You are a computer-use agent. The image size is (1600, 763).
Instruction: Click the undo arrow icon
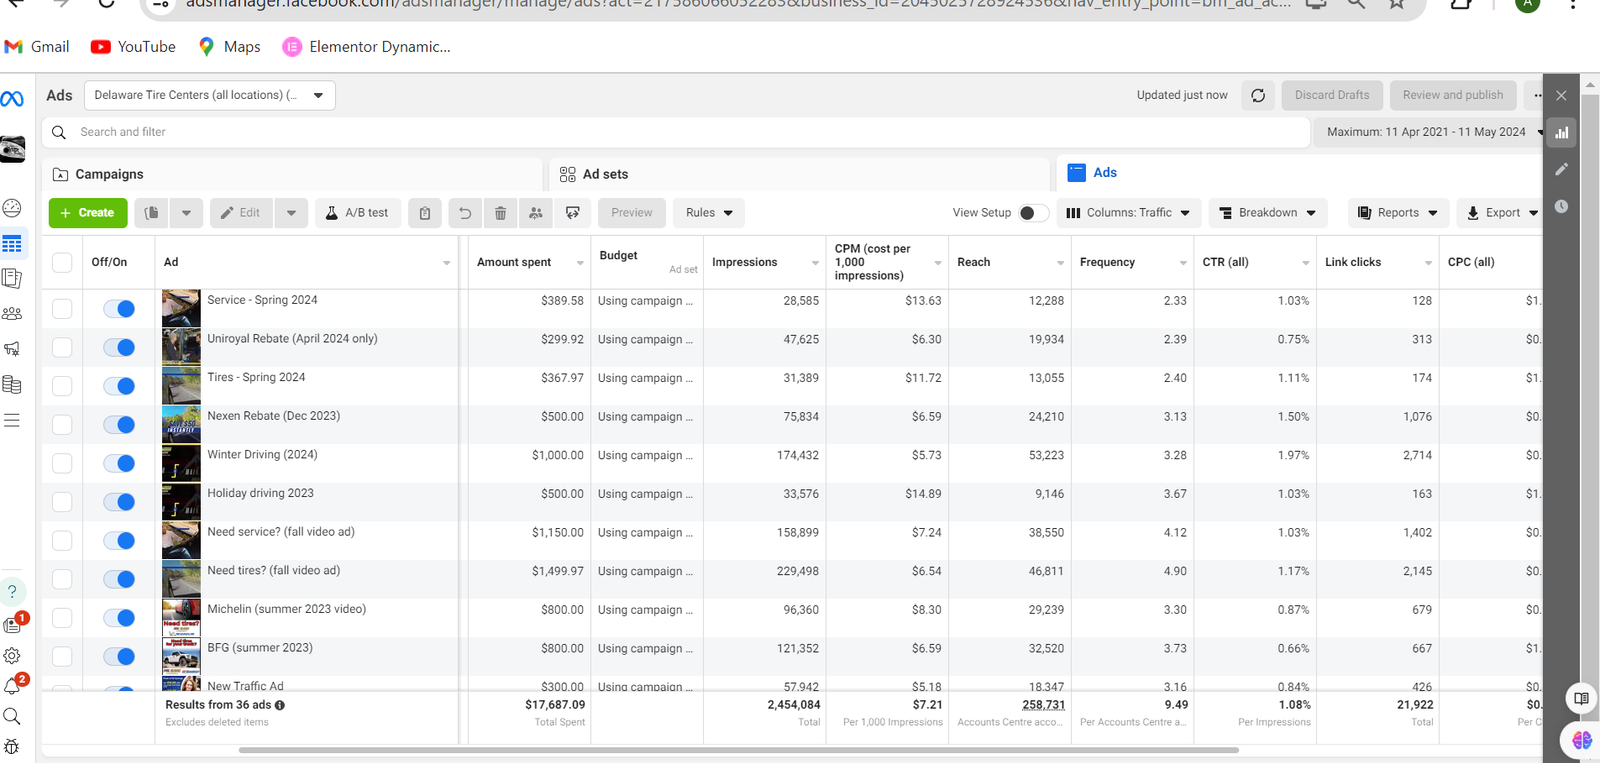tap(465, 213)
